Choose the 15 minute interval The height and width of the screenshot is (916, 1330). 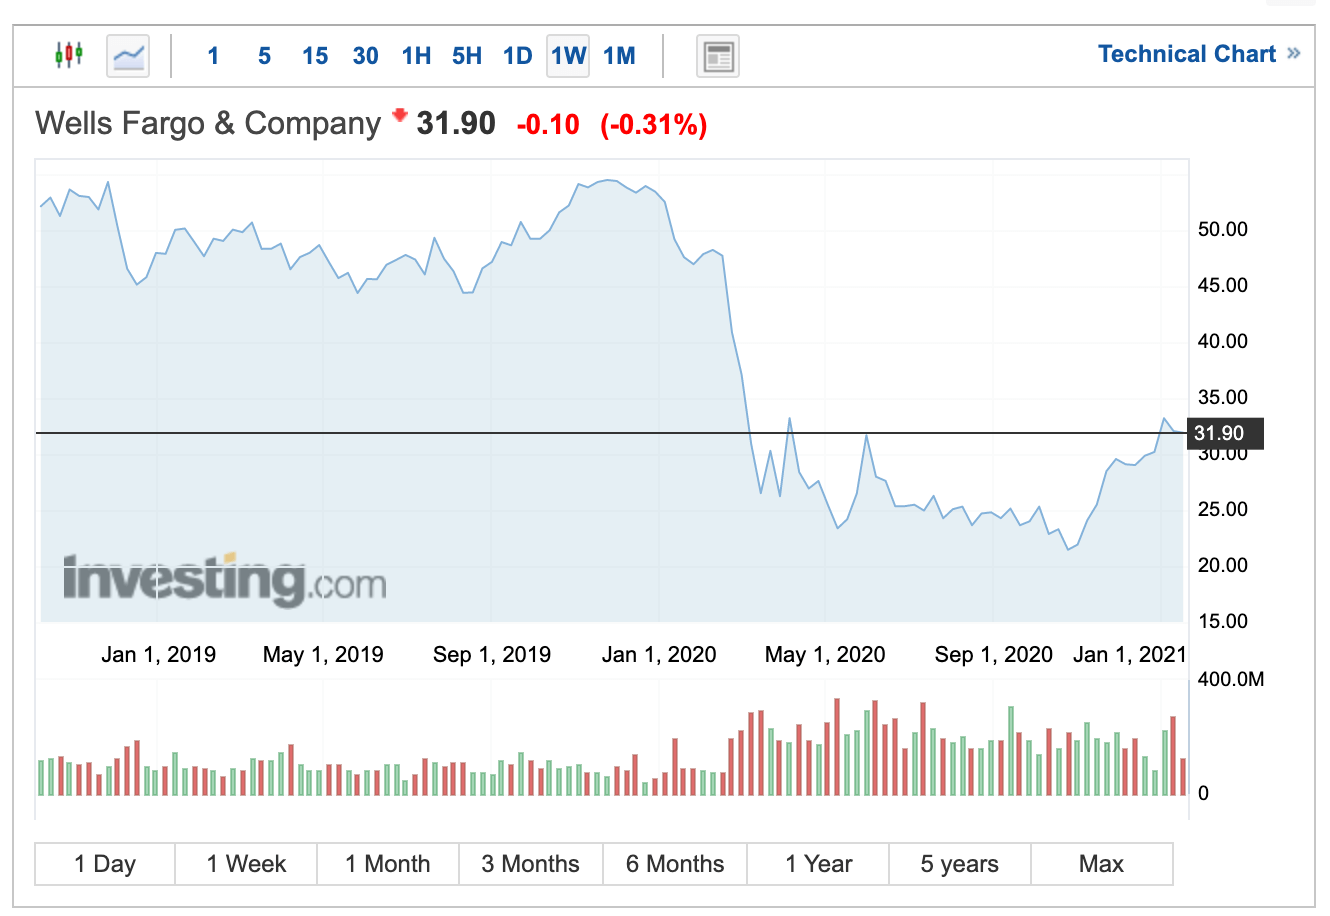(x=315, y=56)
